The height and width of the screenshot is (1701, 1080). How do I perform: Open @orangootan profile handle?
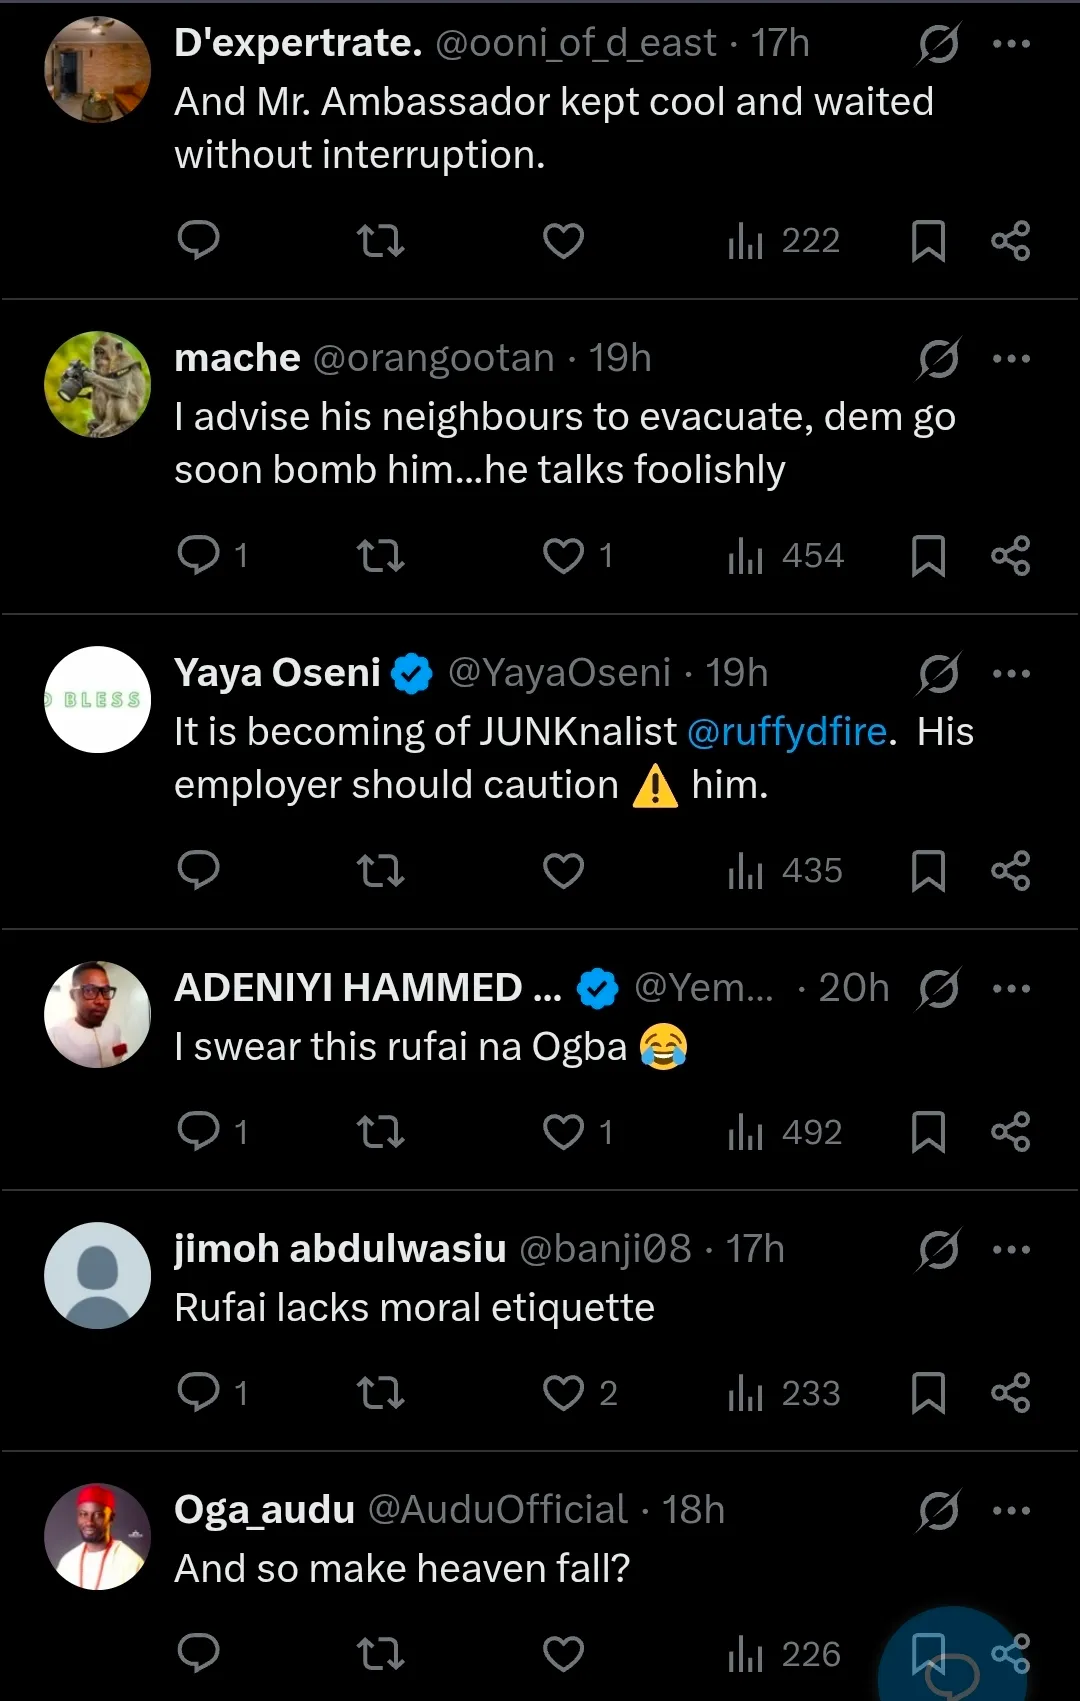tap(433, 359)
